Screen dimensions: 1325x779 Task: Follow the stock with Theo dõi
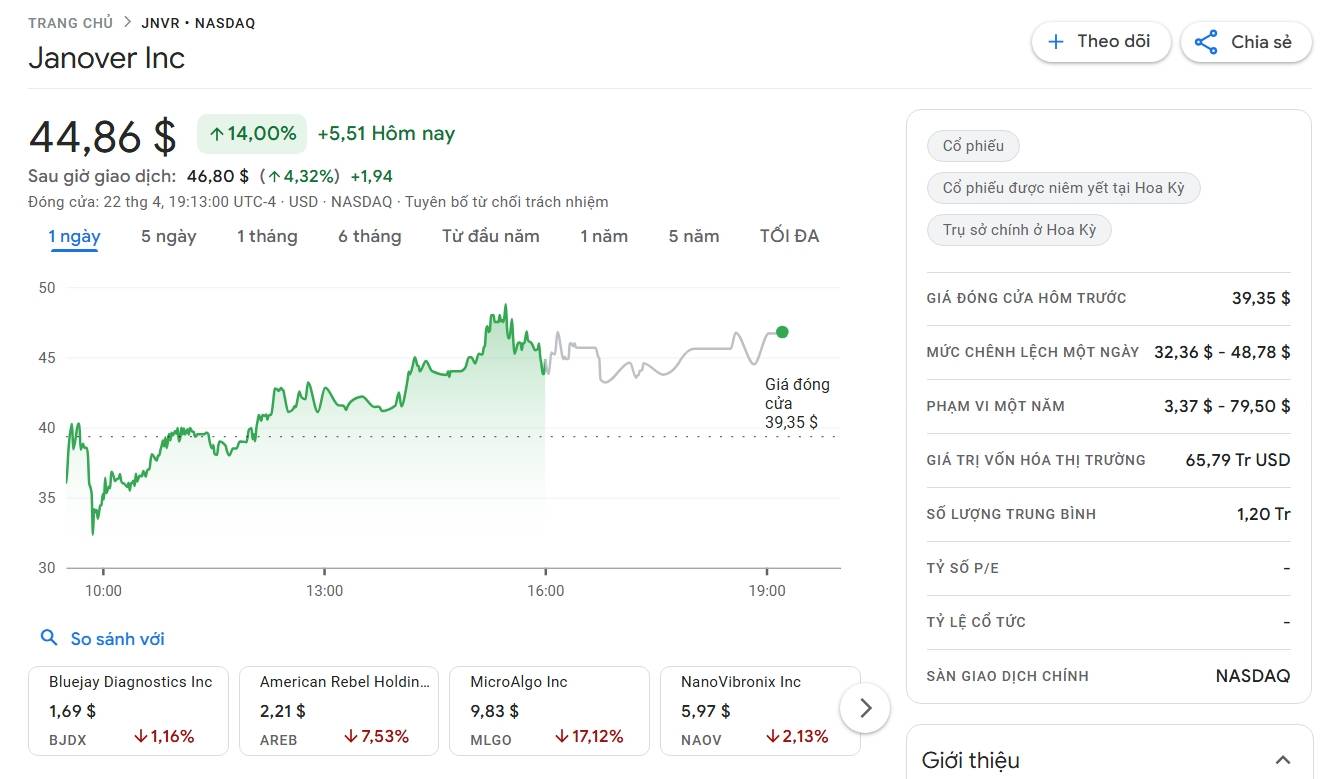pyautogui.click(x=1101, y=42)
